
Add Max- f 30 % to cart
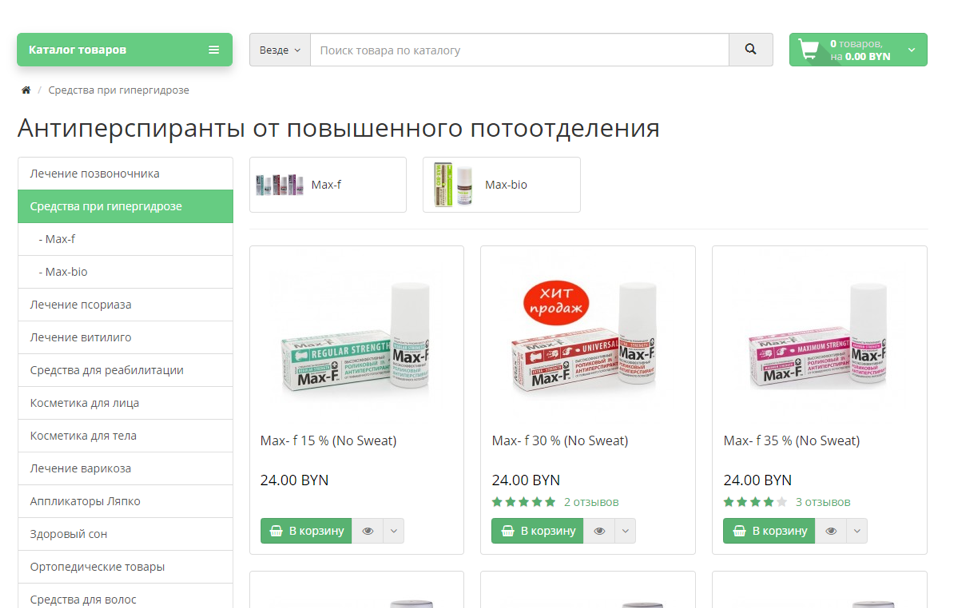click(537, 531)
